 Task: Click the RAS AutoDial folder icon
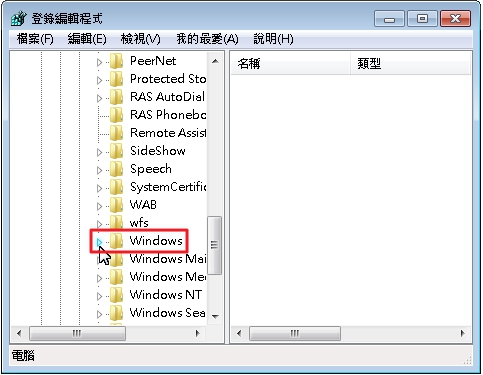(x=117, y=97)
